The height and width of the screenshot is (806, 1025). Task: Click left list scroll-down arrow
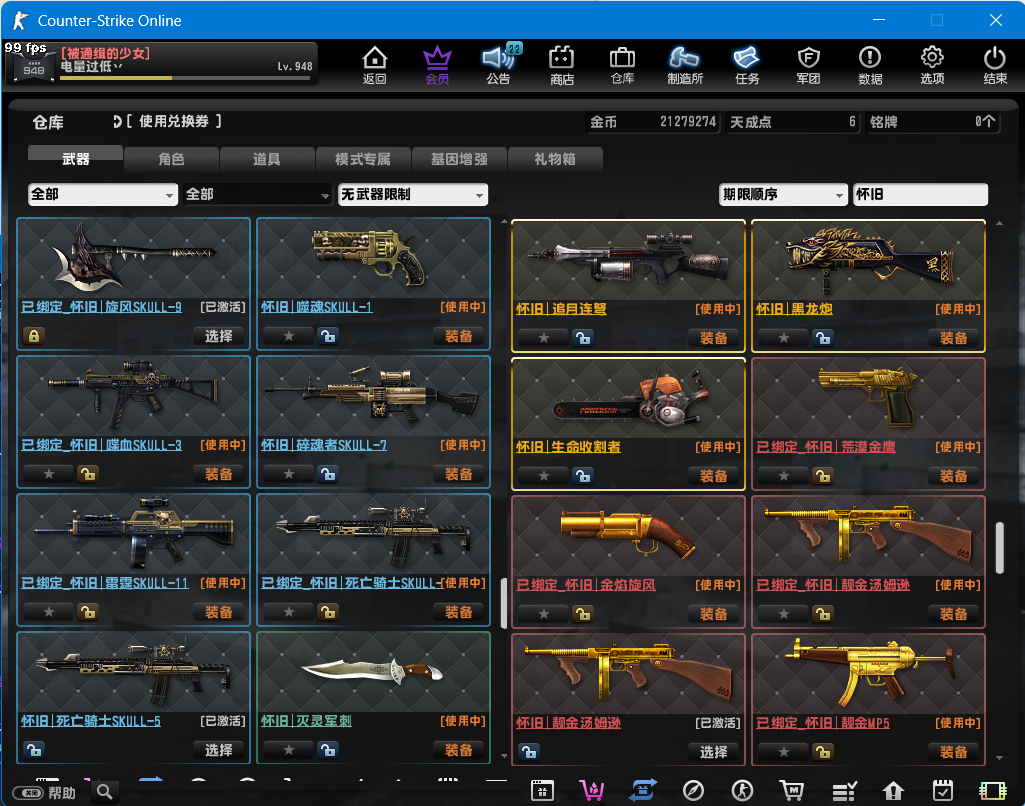coord(504,756)
